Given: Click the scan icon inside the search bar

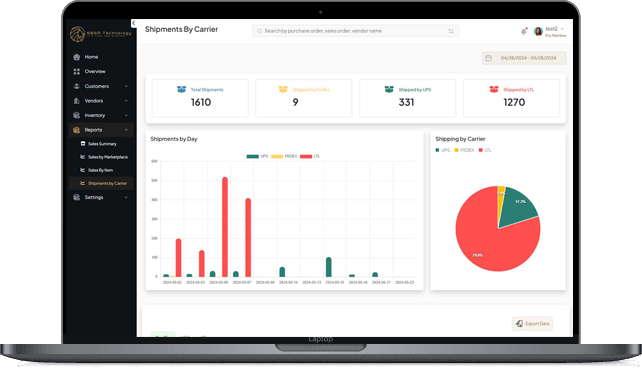Looking at the screenshot, I should point(451,31).
